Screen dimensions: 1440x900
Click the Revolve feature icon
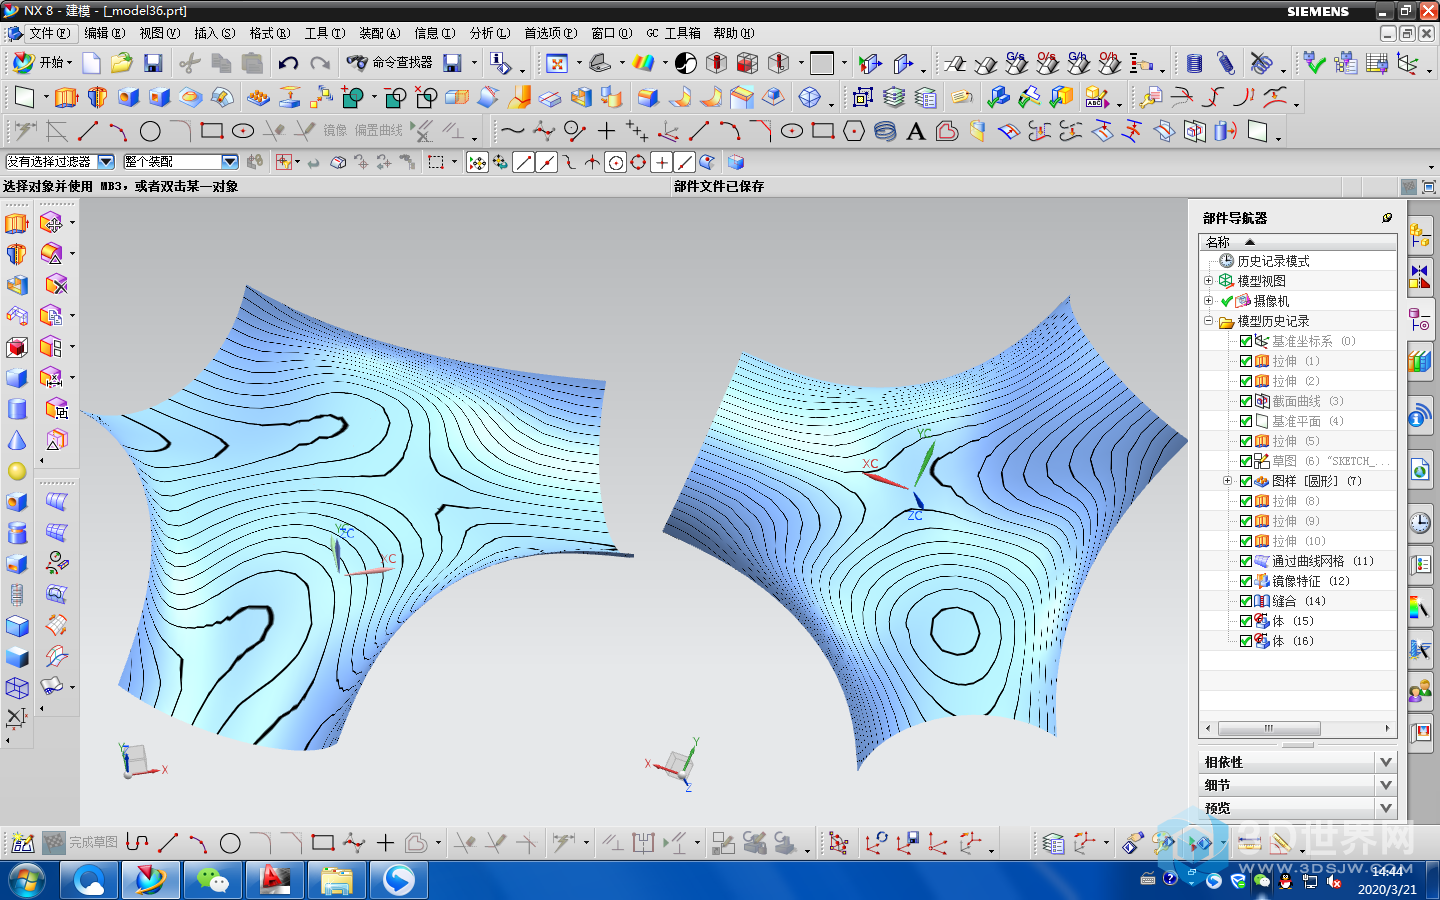[97, 98]
